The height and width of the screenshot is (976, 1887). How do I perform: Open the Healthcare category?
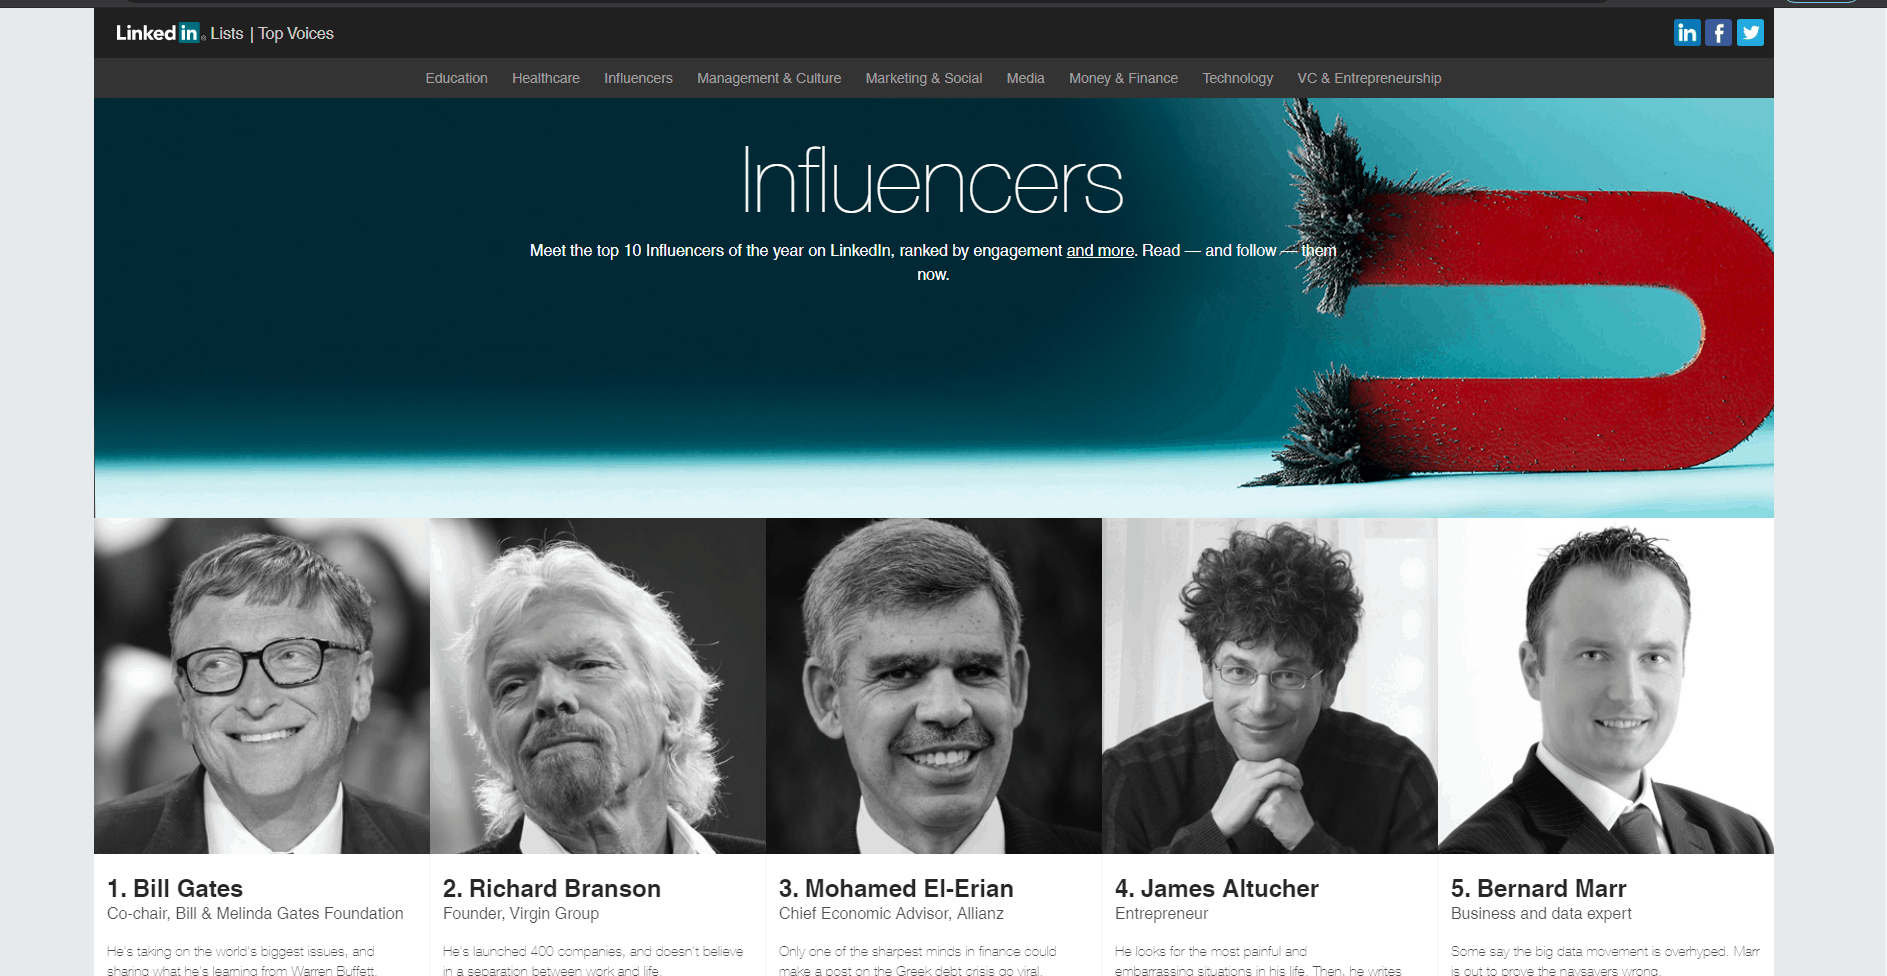(x=546, y=78)
